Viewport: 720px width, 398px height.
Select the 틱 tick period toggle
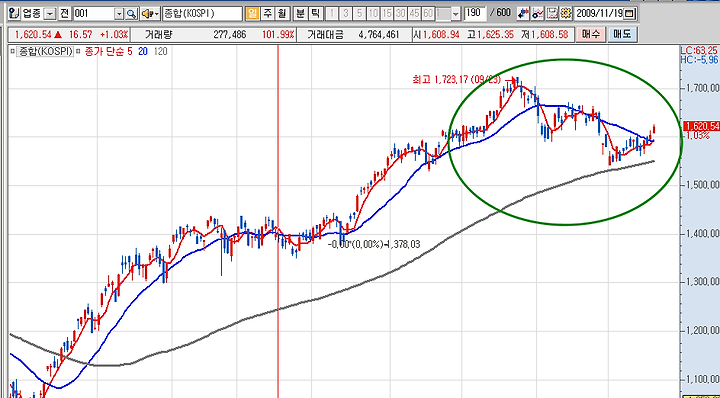point(315,14)
